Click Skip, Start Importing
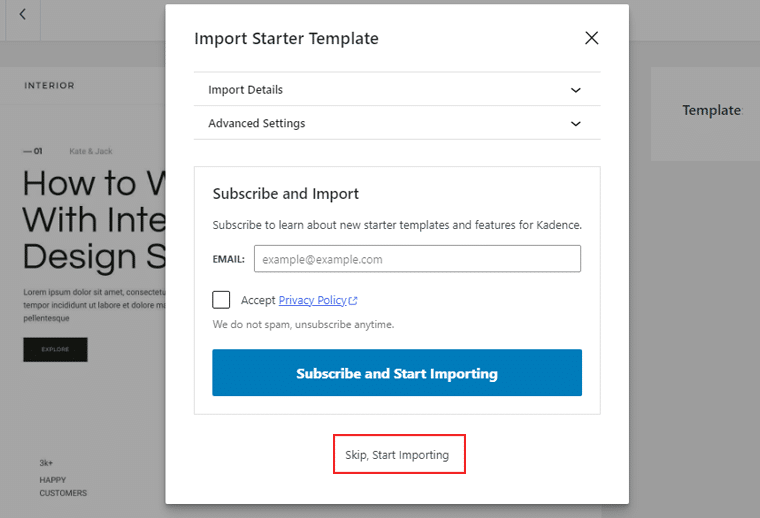 397,455
